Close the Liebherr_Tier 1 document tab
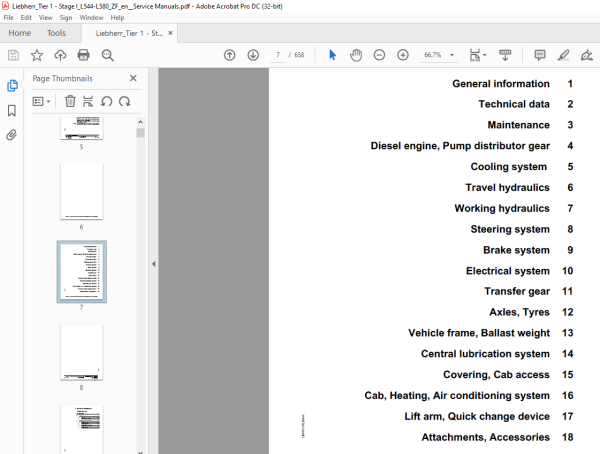The image size is (600, 454). click(170, 33)
